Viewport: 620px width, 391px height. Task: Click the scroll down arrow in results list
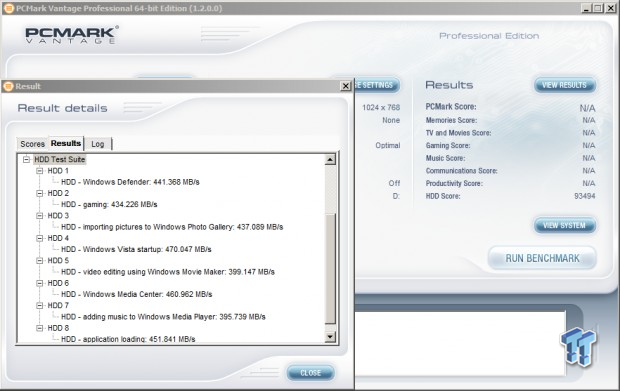click(x=330, y=337)
